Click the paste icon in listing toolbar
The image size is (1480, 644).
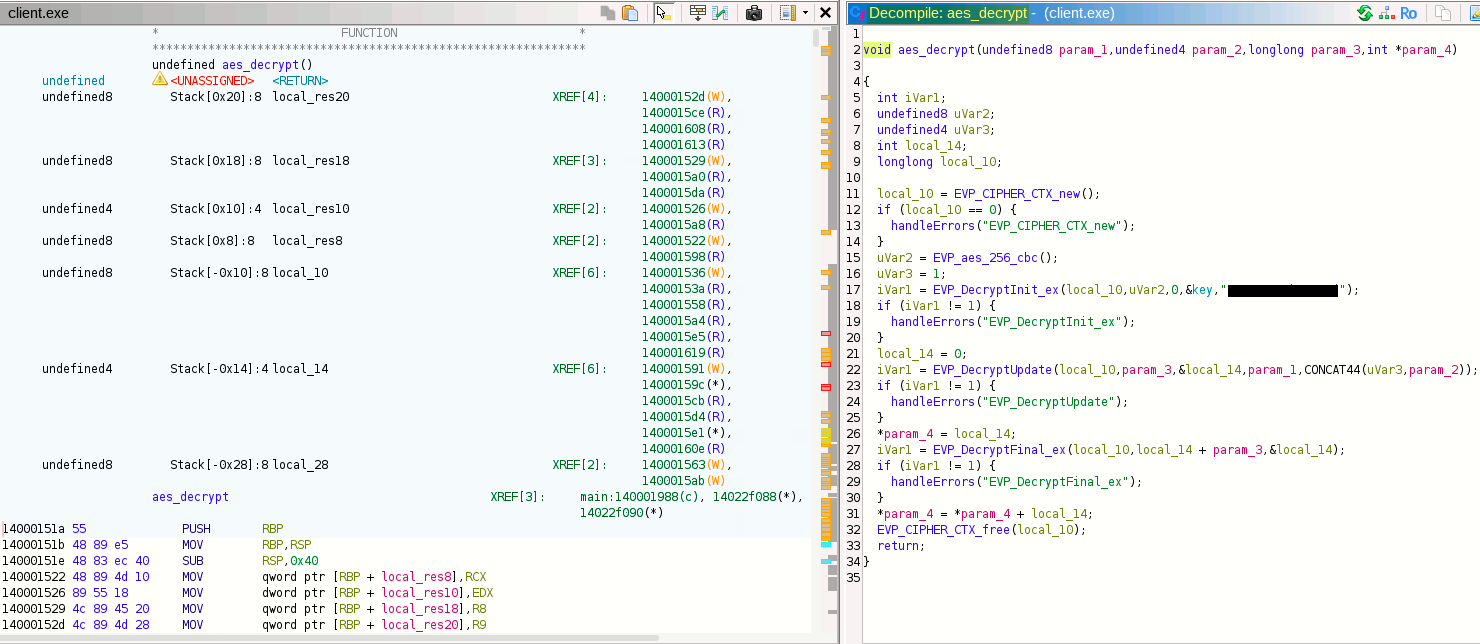[630, 13]
